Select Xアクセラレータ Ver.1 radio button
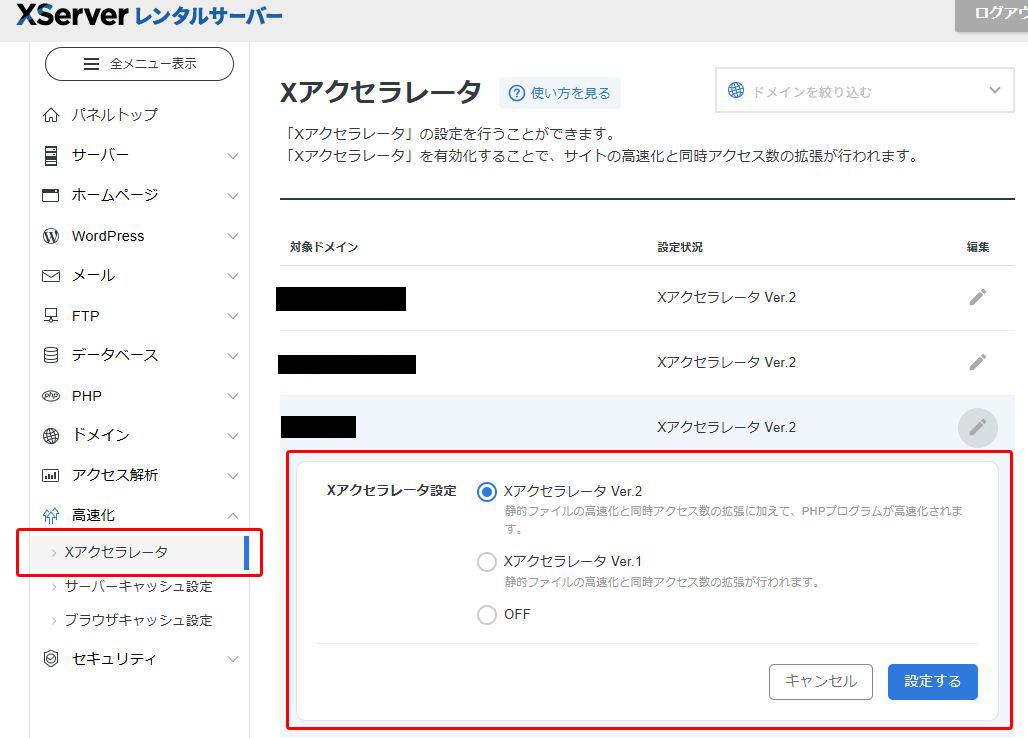1028x738 pixels. coord(486,562)
